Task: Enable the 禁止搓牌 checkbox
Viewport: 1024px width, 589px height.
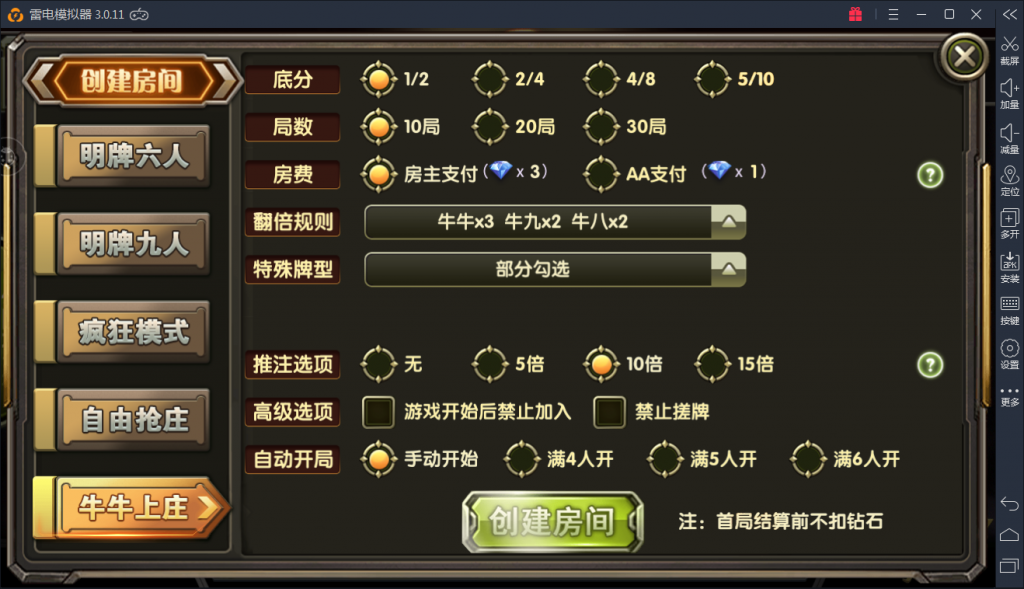Action: pyautogui.click(x=609, y=412)
